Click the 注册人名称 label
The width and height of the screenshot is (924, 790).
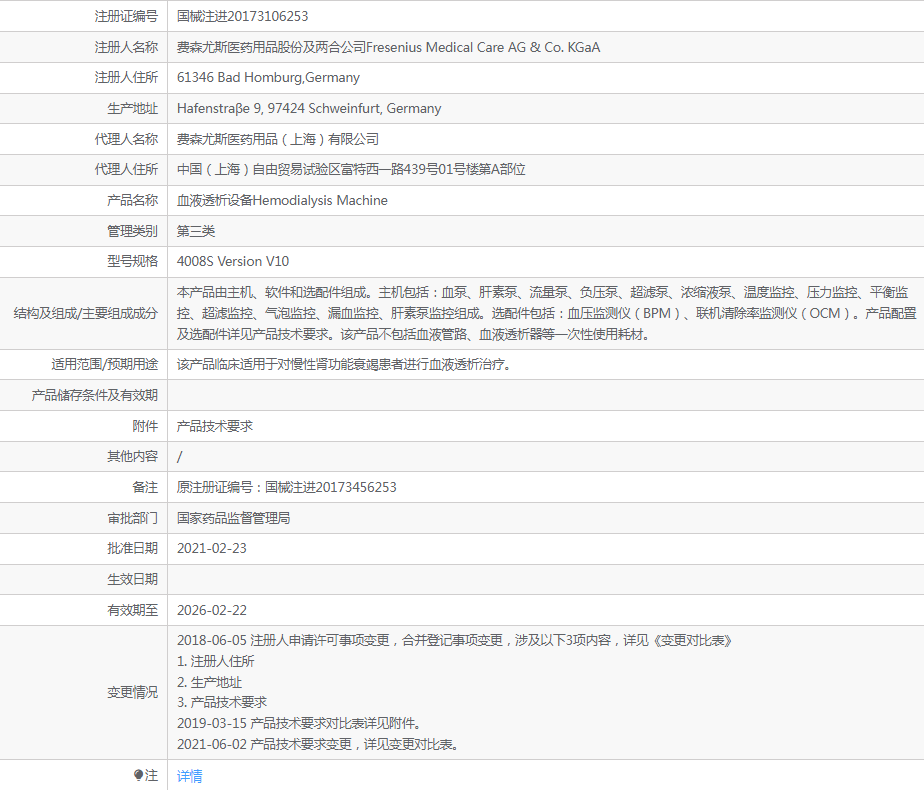126,47
